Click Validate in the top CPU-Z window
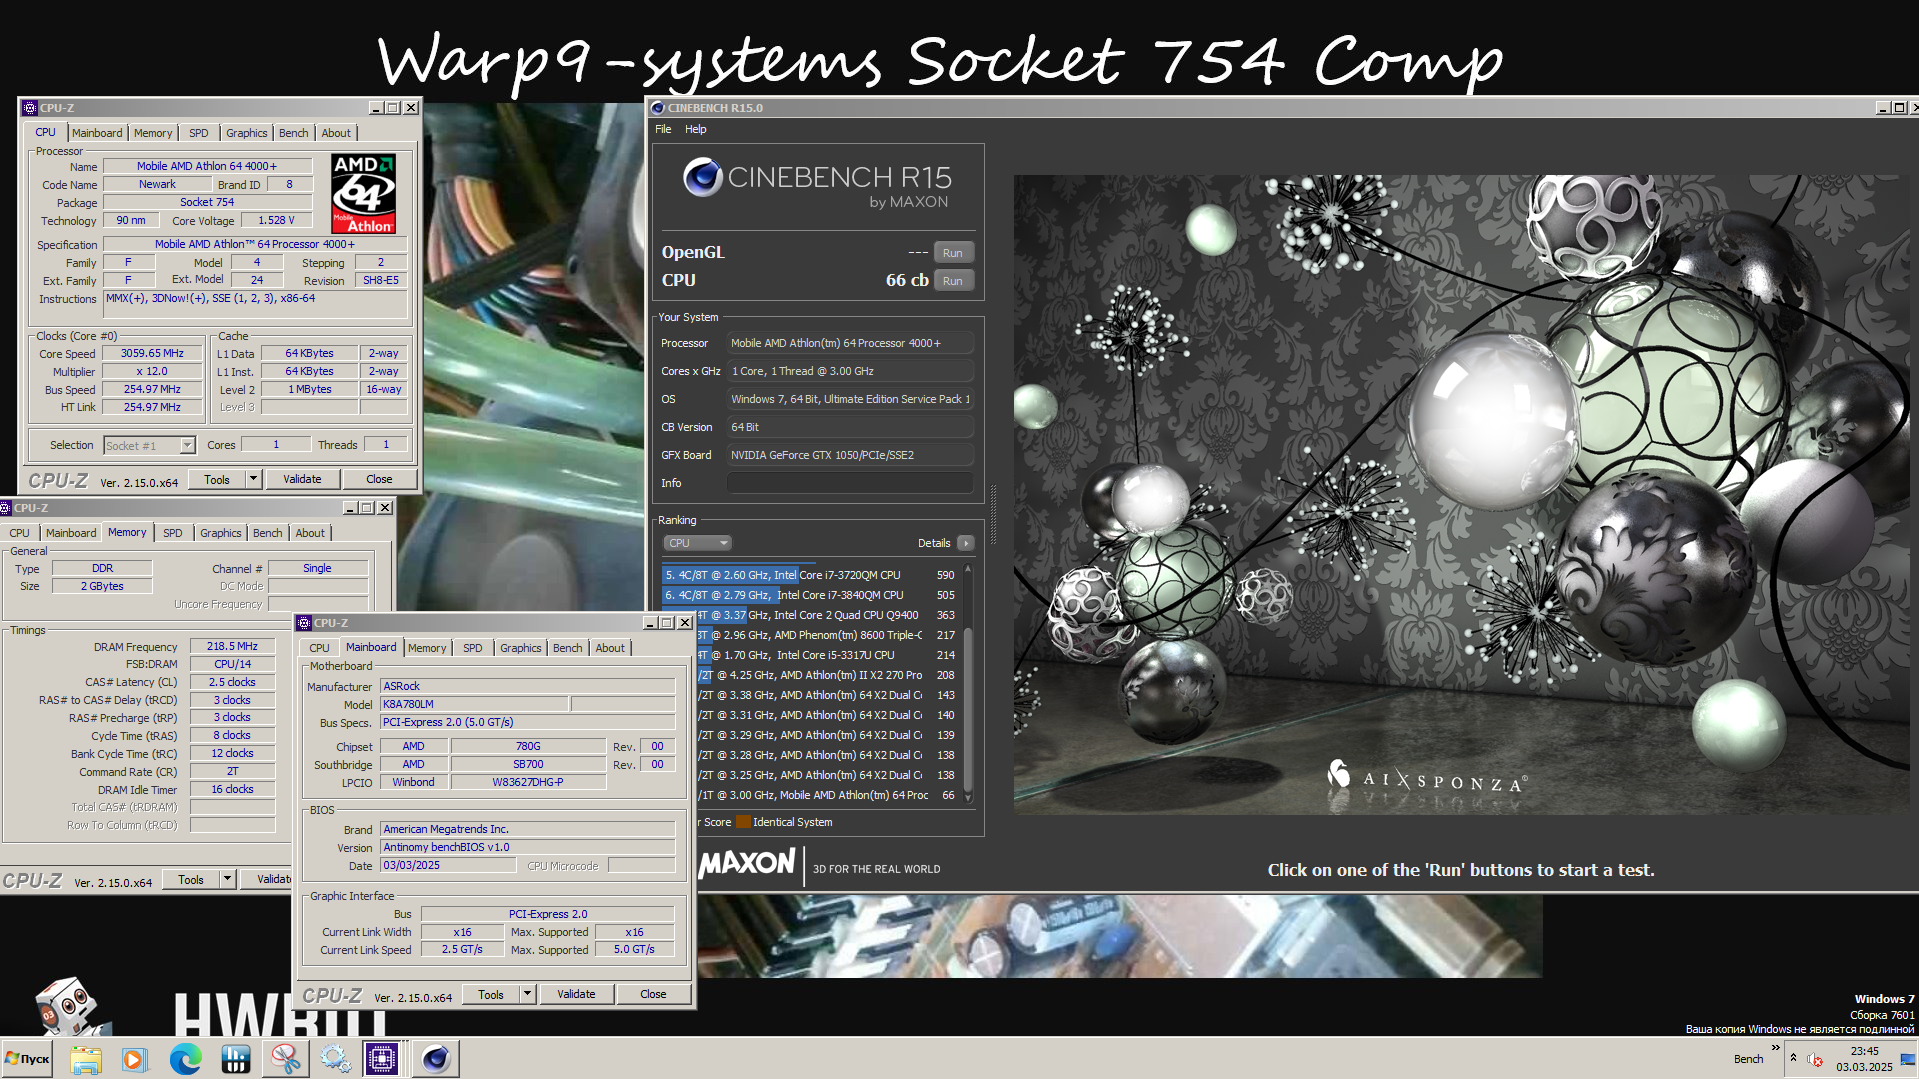1919x1079 pixels. coord(302,479)
